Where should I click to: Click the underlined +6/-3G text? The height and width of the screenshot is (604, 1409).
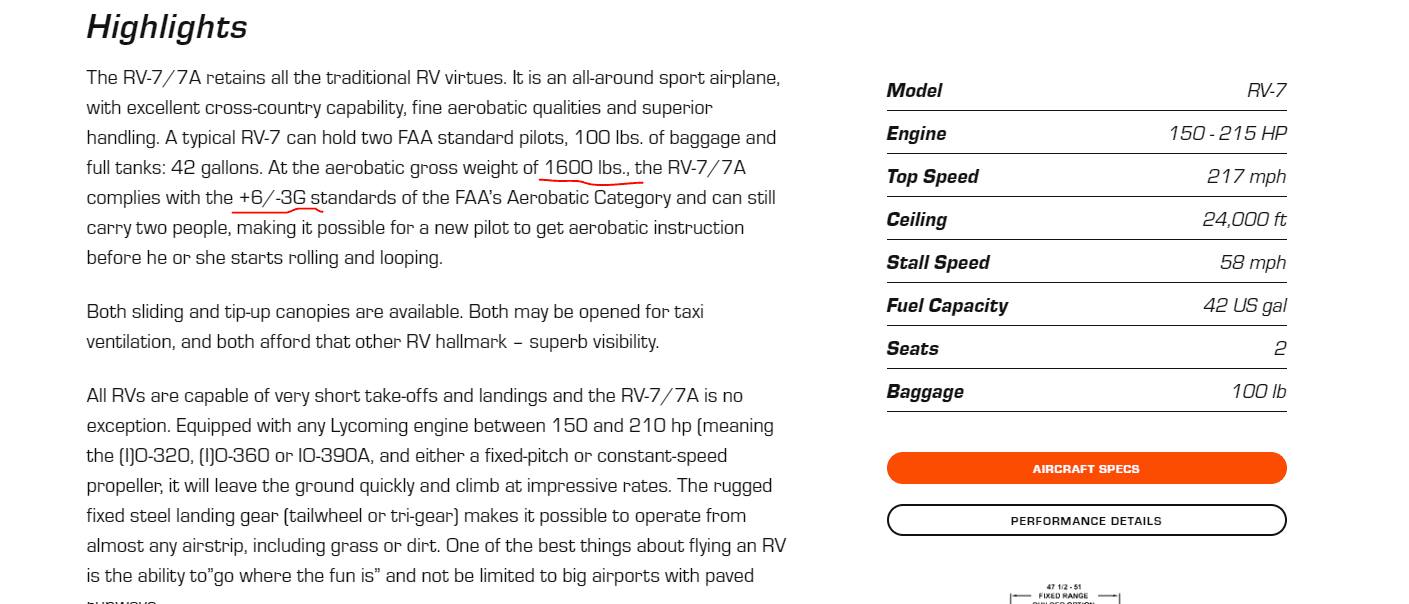click(272, 198)
